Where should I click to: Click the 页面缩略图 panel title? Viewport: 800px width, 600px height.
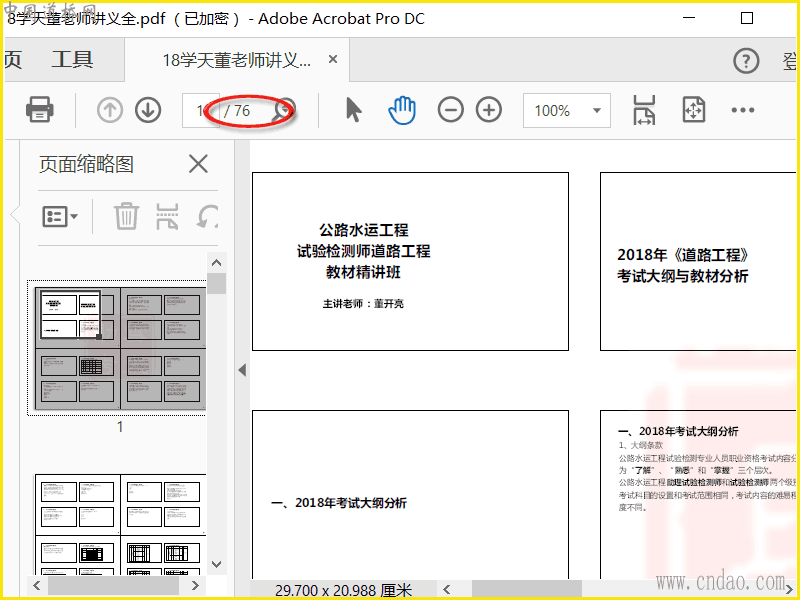point(86,164)
